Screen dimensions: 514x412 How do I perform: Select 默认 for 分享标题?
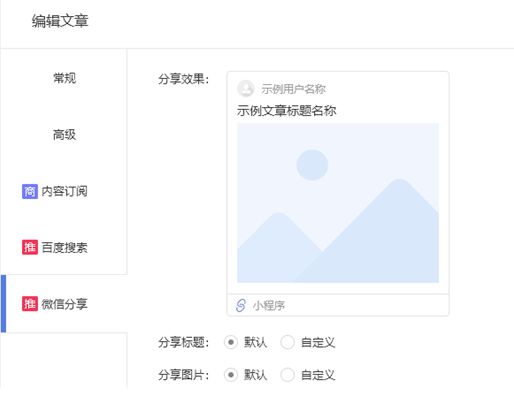[x=231, y=342]
